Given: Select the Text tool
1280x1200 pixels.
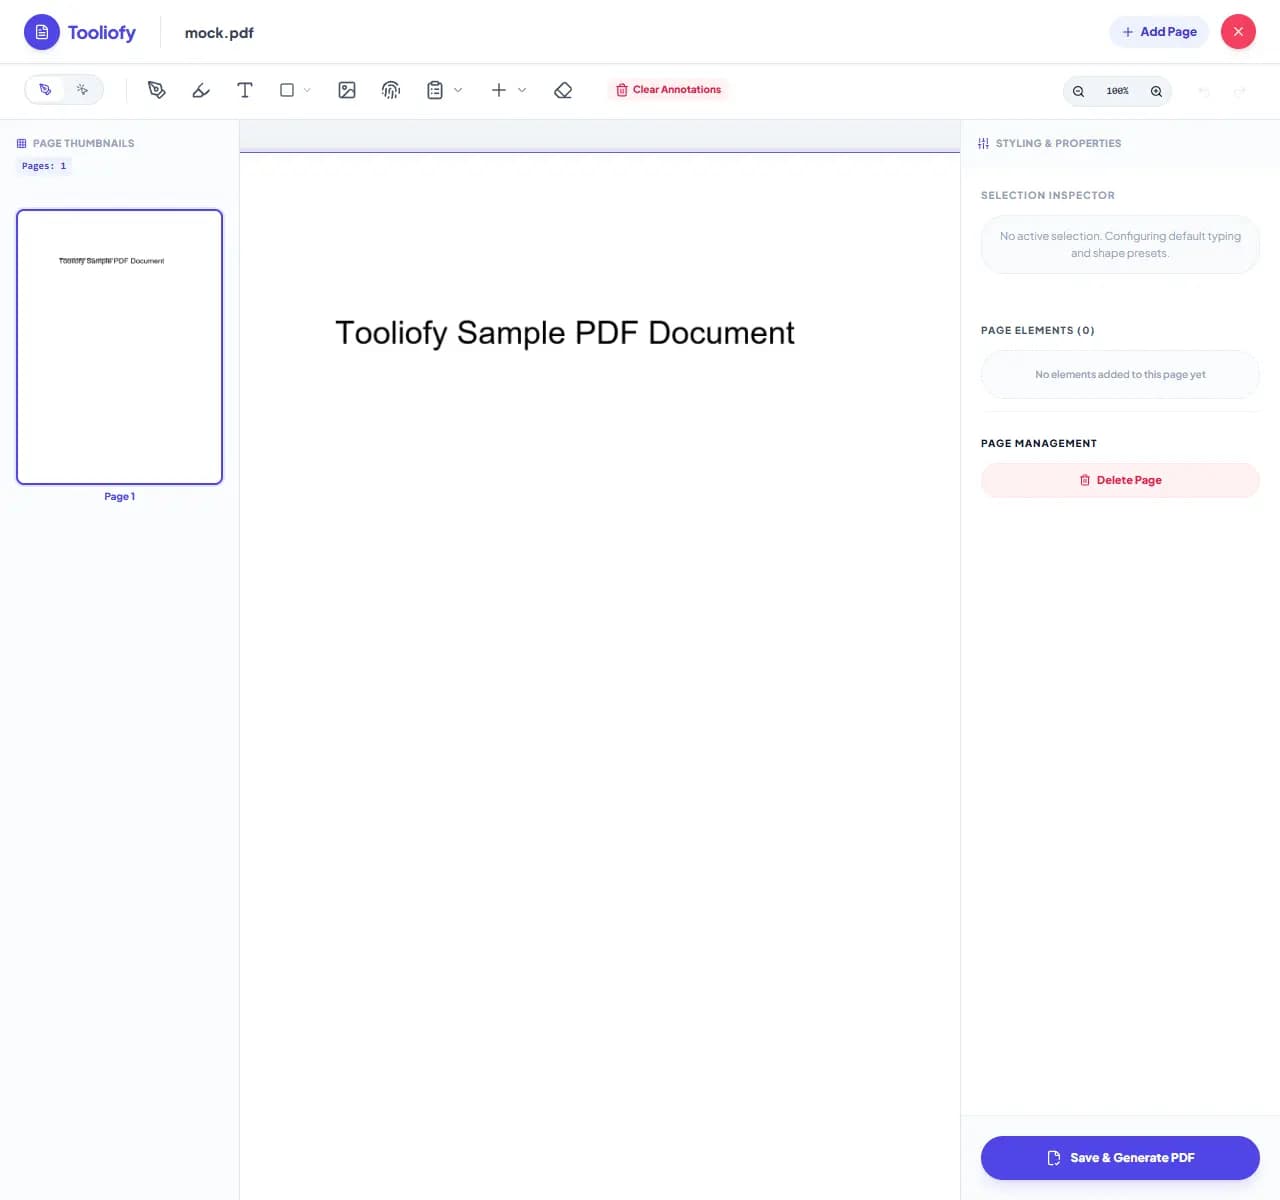Looking at the screenshot, I should point(245,90).
